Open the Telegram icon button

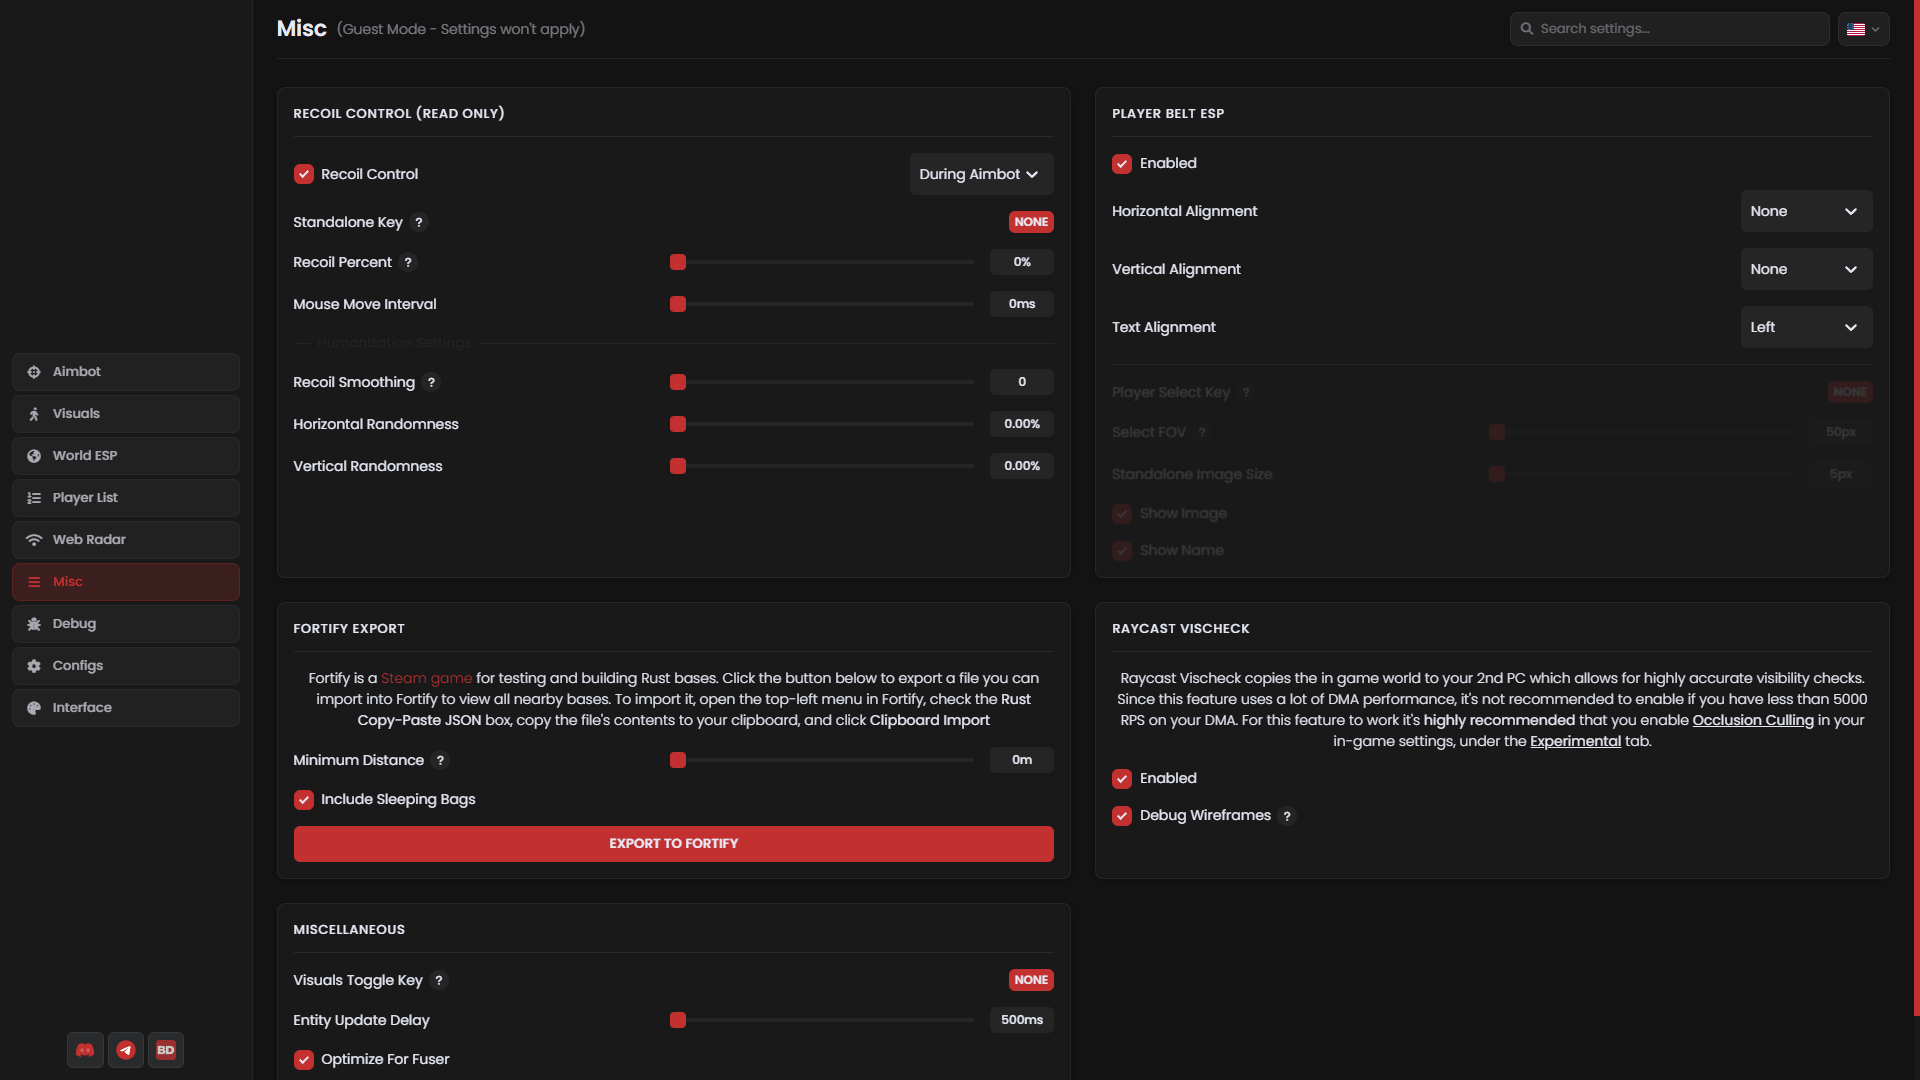pyautogui.click(x=126, y=1050)
